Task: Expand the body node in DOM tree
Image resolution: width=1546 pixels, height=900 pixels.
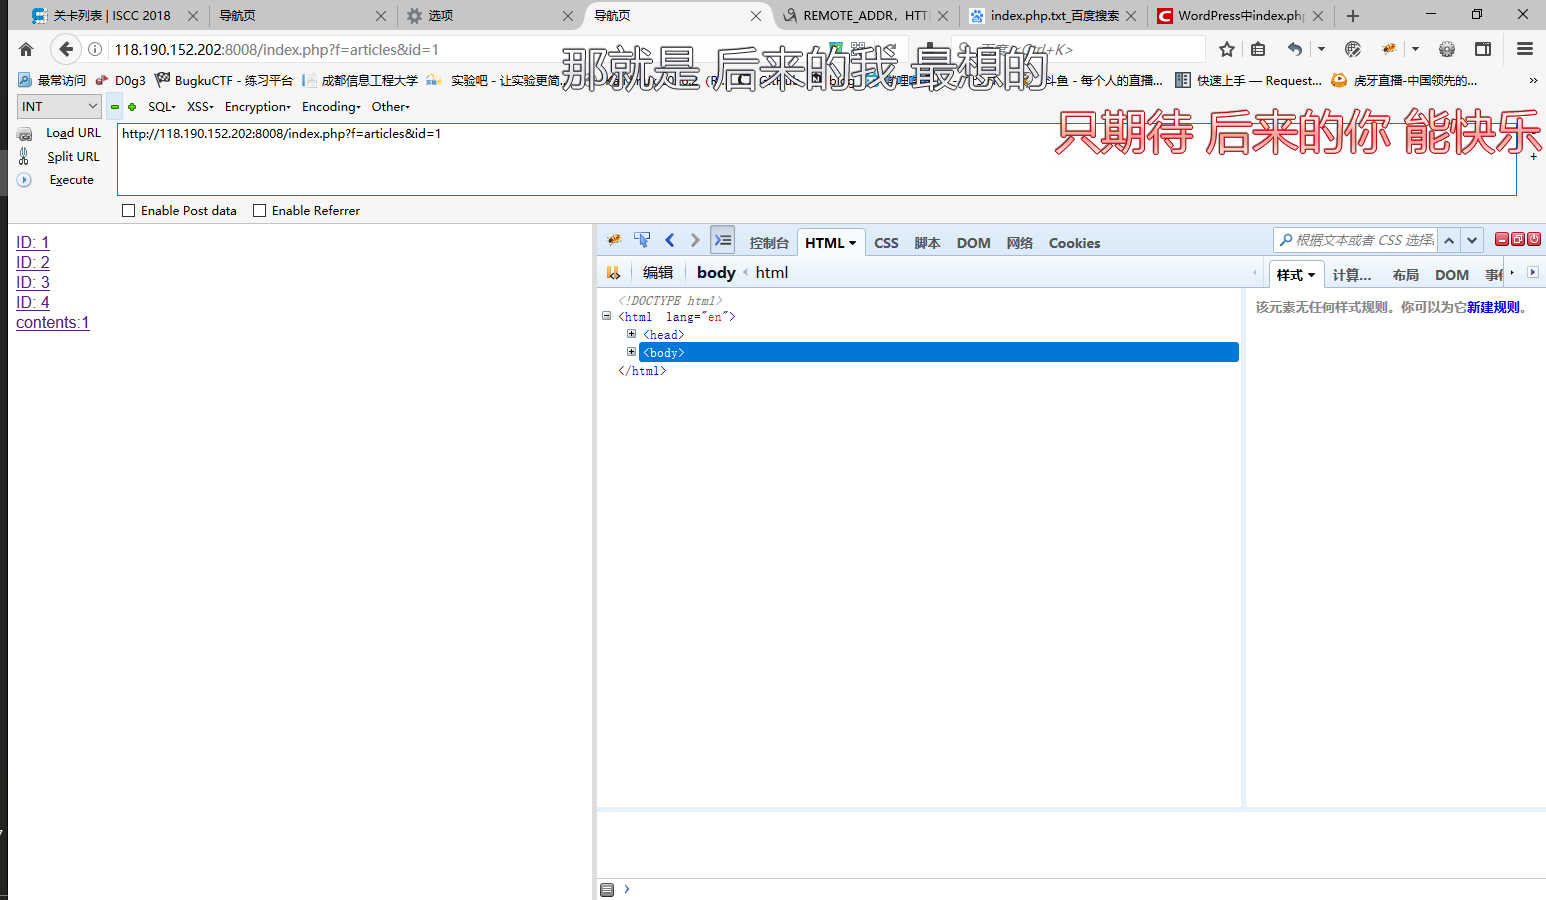Action: [x=631, y=352]
